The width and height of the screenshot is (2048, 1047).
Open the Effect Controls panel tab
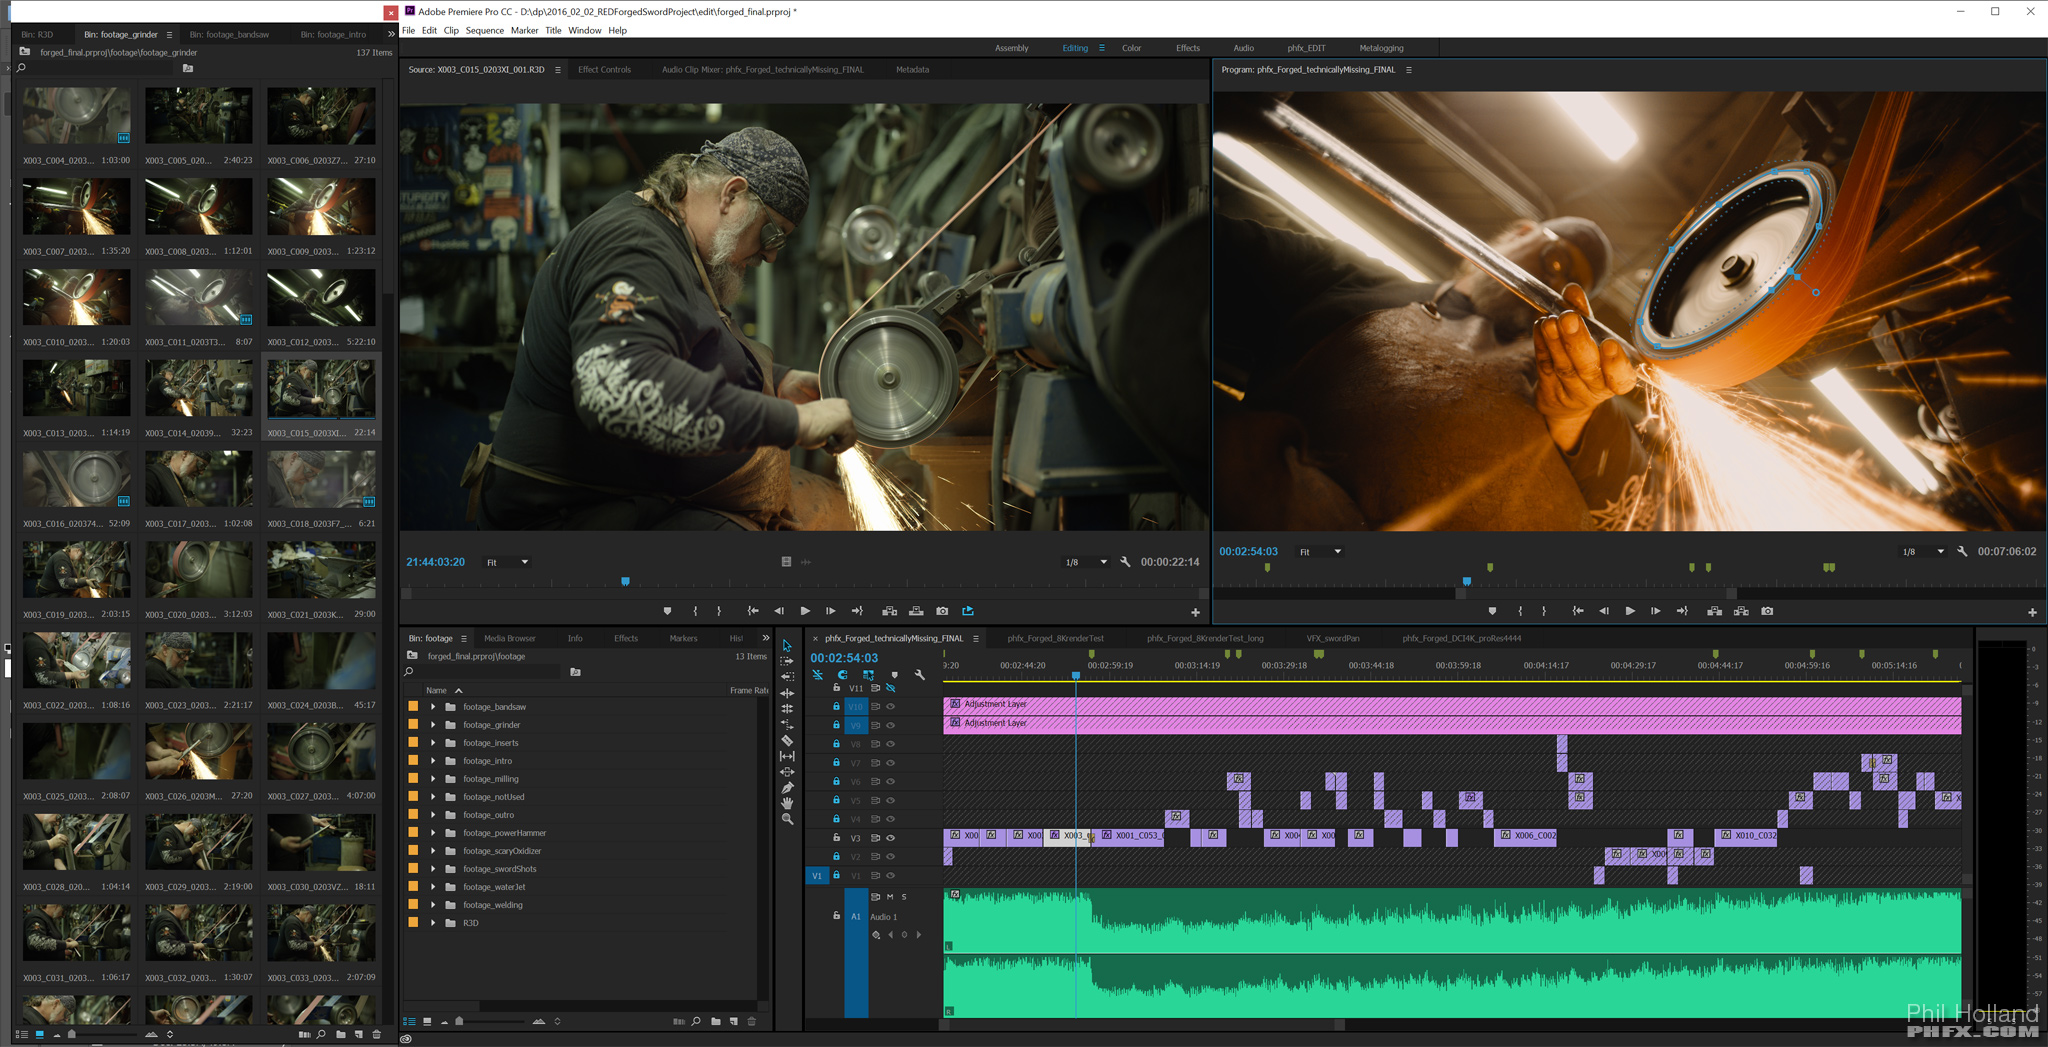(x=604, y=70)
